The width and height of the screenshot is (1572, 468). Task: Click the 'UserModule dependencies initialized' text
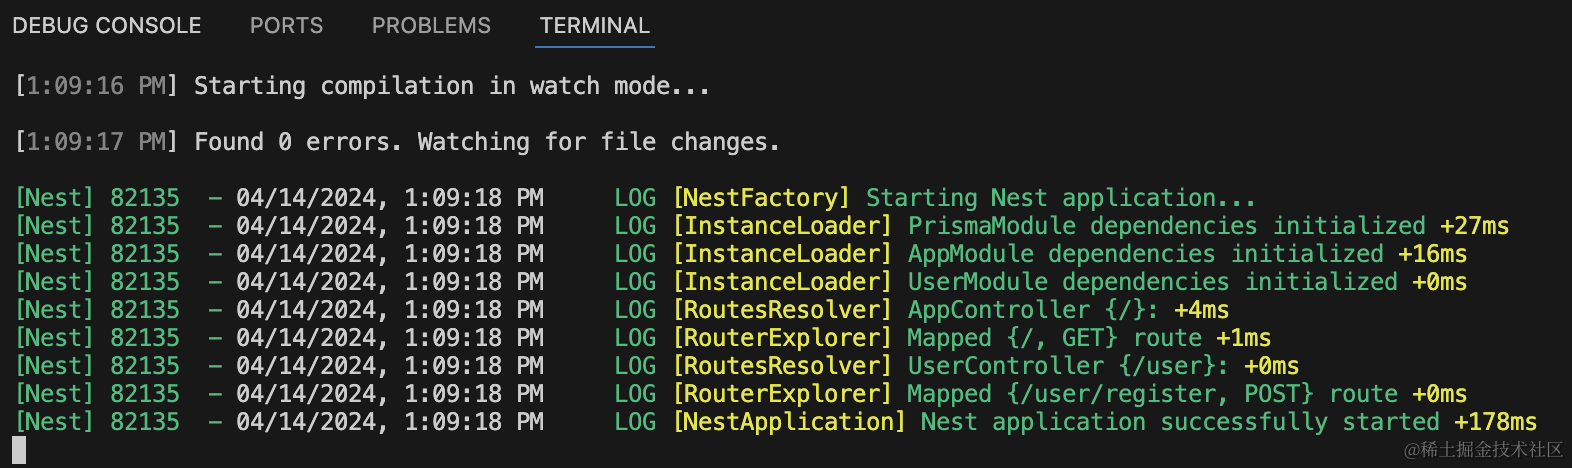pyautogui.click(x=1152, y=282)
